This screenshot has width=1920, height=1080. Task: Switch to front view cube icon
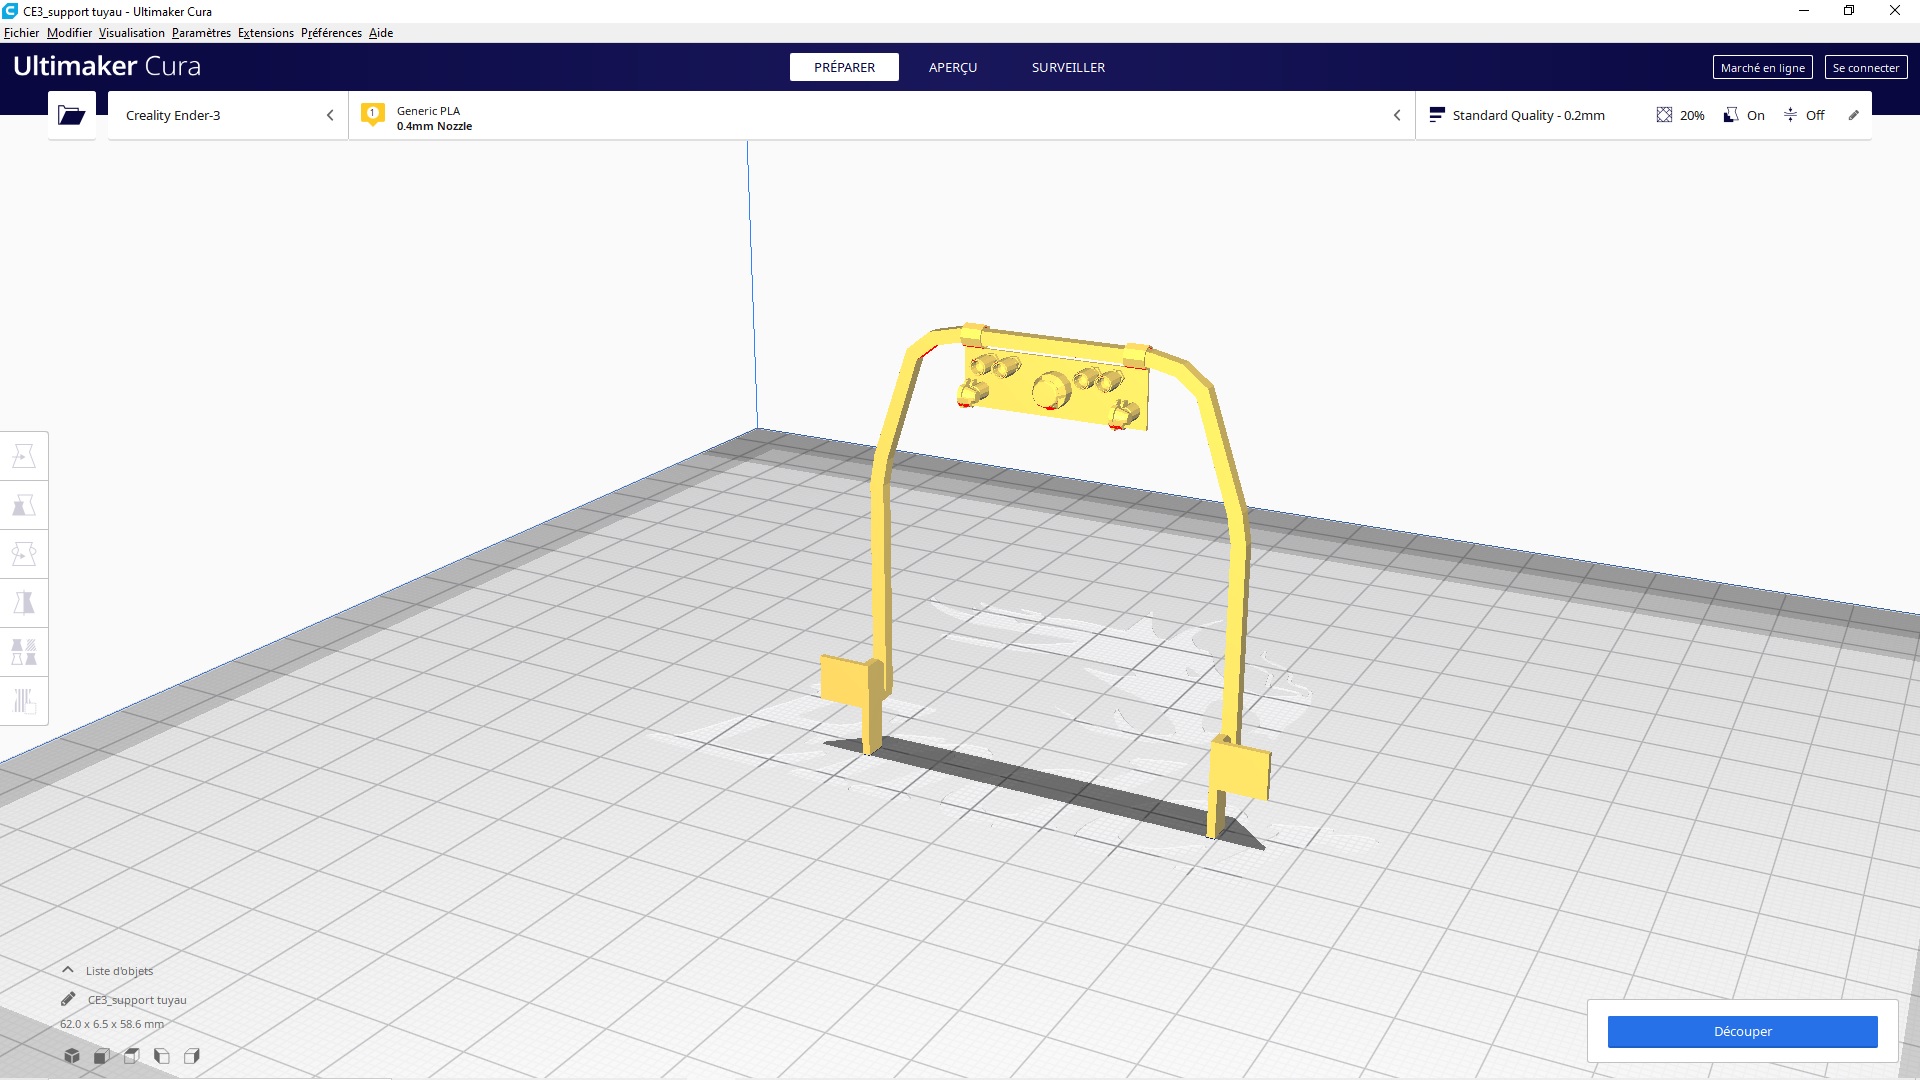click(102, 1056)
